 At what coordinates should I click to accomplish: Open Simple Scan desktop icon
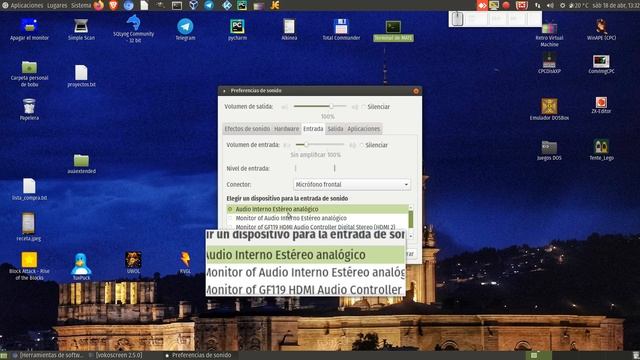pyautogui.click(x=81, y=29)
